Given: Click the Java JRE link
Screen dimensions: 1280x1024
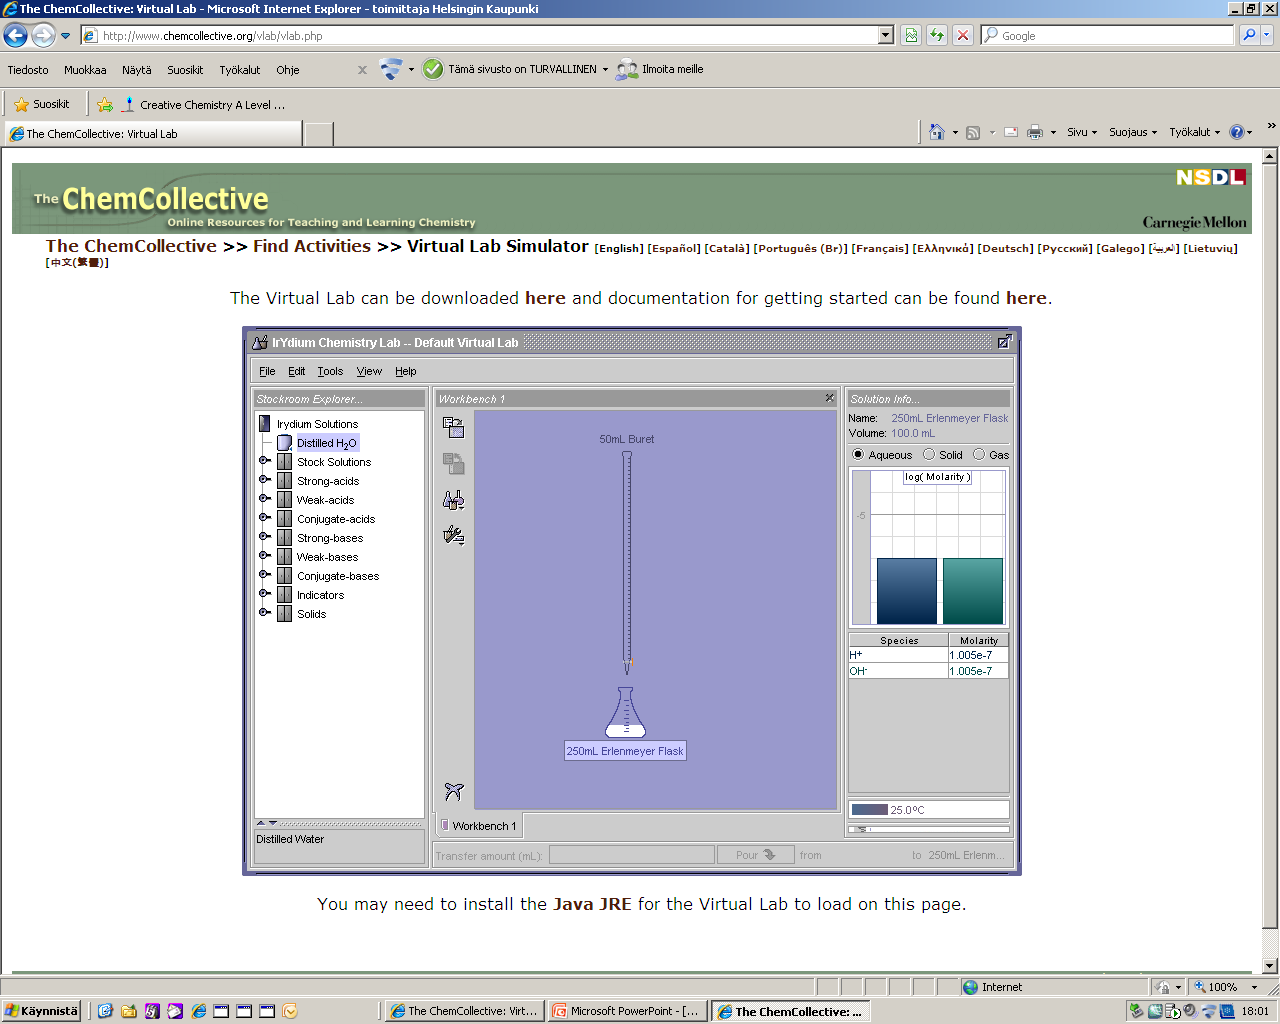Looking at the screenshot, I should [592, 904].
